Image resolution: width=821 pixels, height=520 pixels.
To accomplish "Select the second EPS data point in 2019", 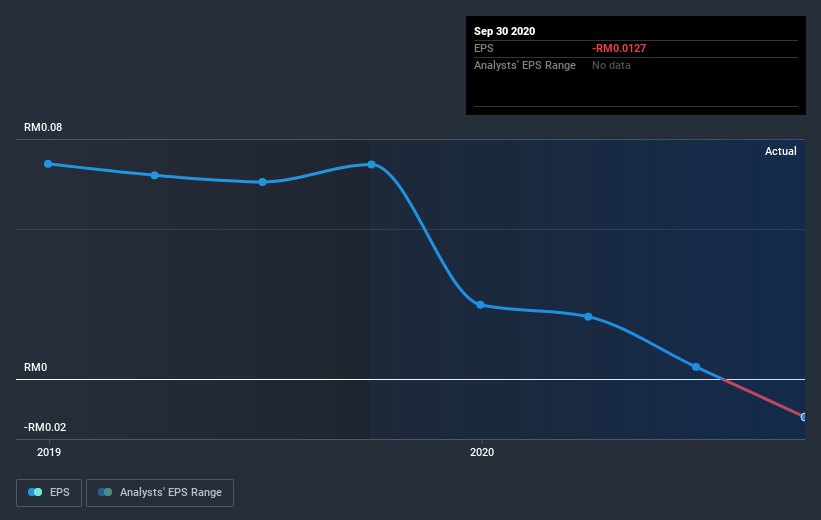I will coord(154,175).
